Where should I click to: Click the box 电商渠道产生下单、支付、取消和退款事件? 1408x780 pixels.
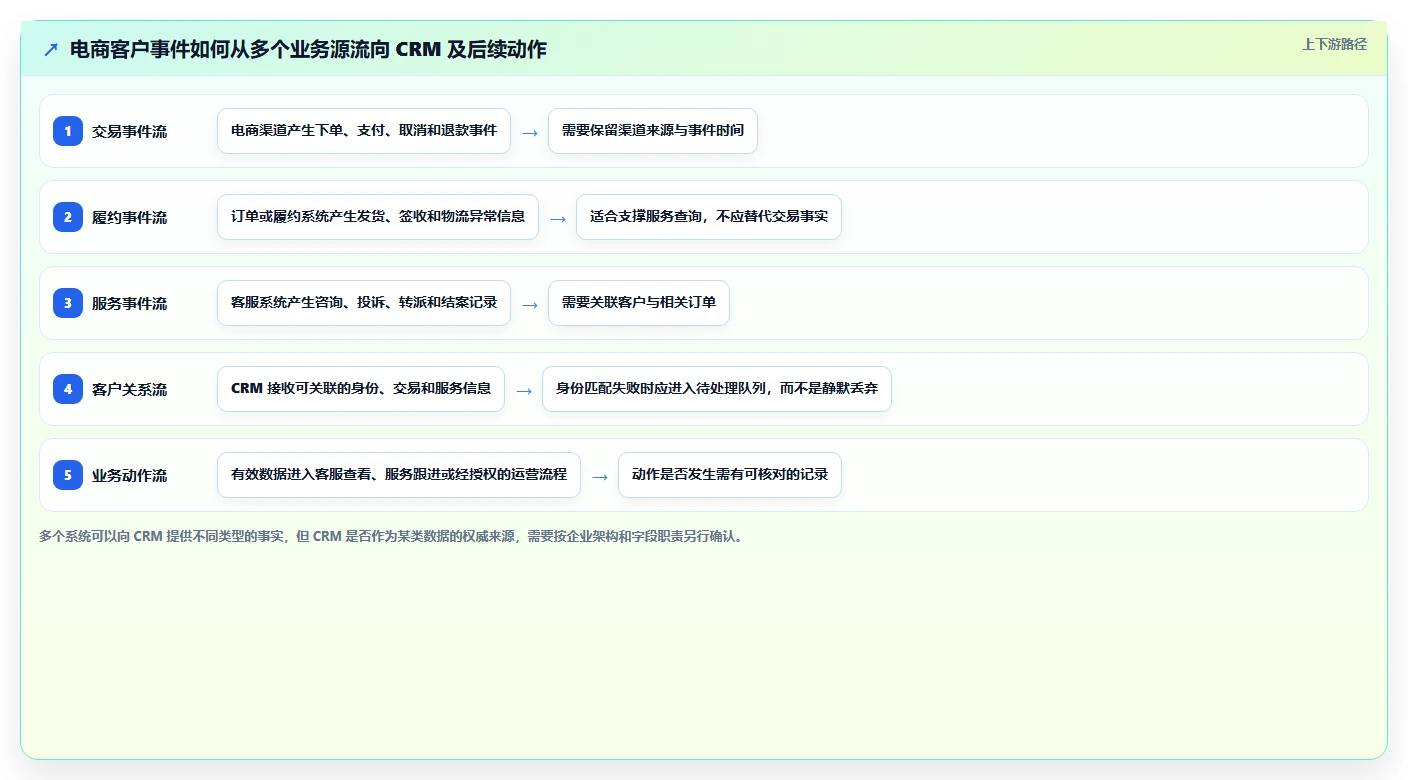point(364,131)
